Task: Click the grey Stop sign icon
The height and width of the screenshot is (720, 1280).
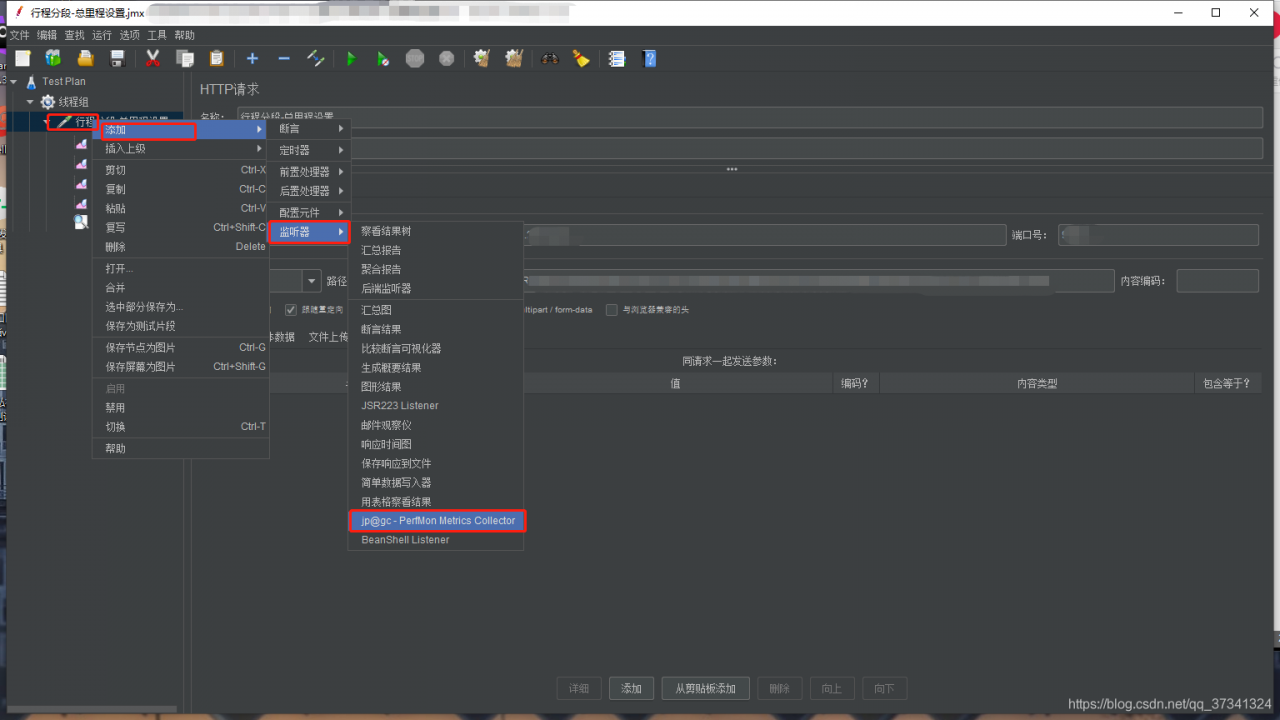Action: click(415, 58)
